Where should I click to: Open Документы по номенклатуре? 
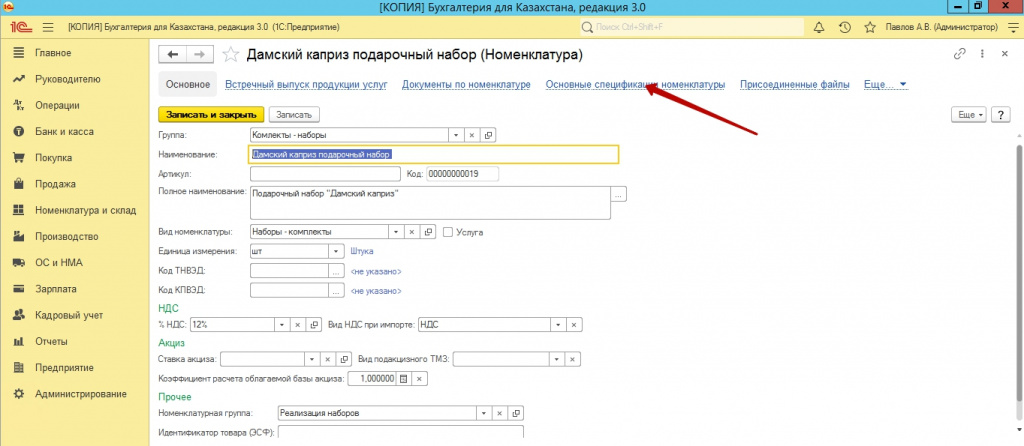click(x=466, y=84)
